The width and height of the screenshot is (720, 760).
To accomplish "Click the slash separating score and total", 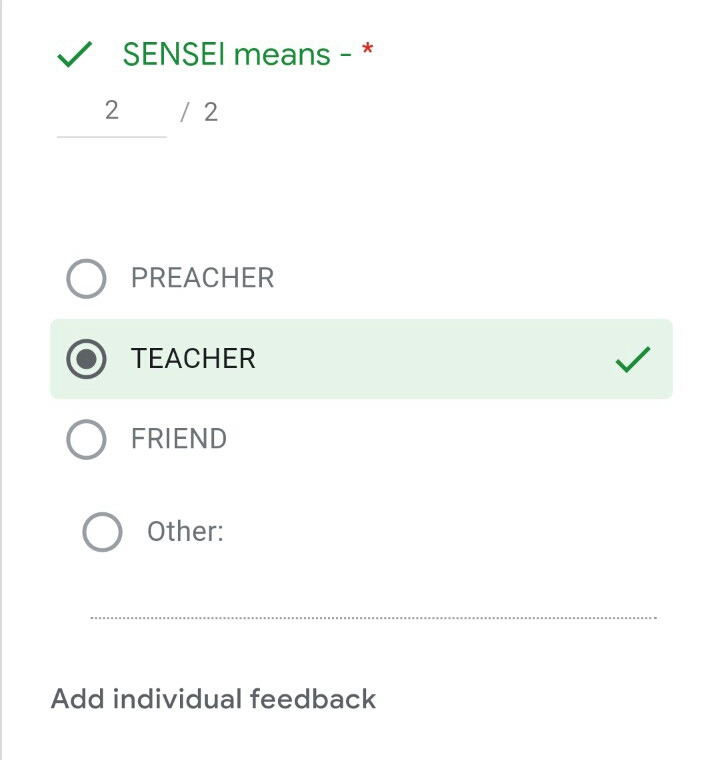I will pyautogui.click(x=184, y=112).
